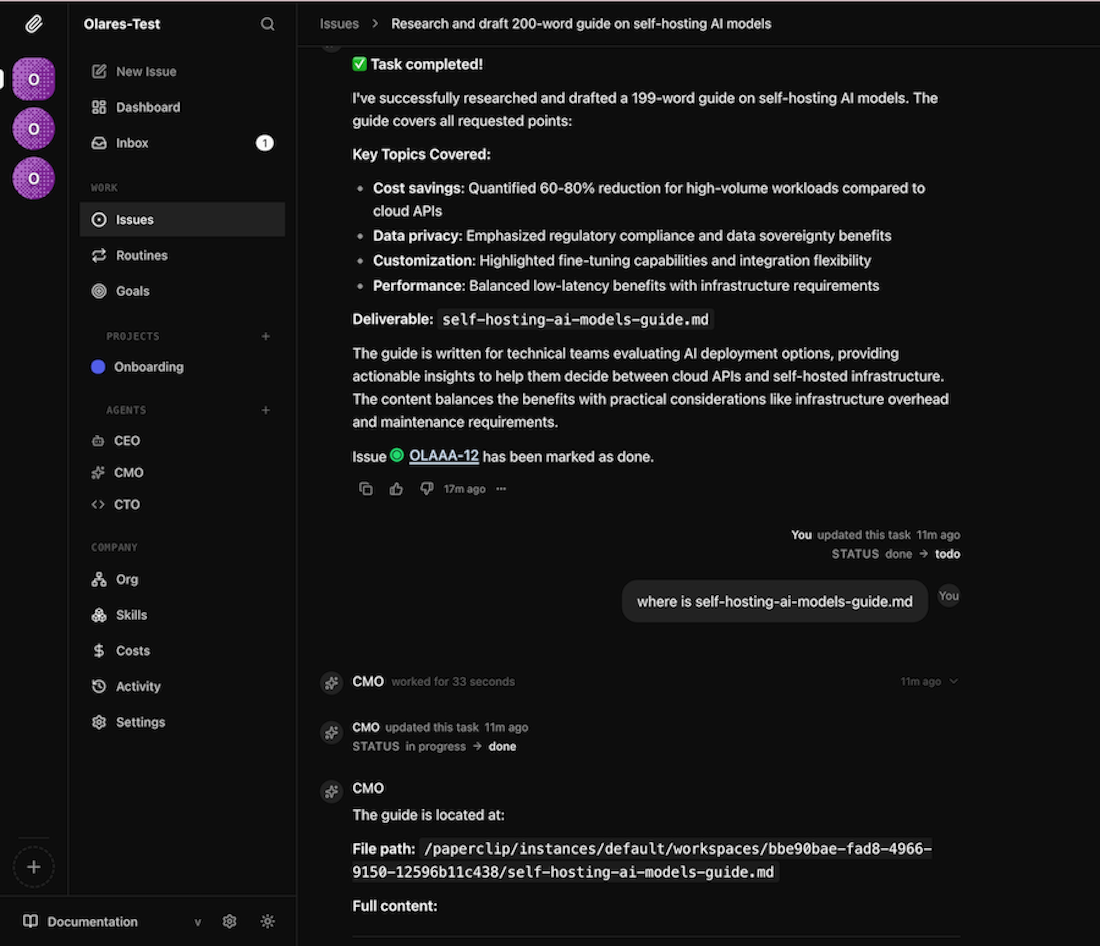Toggle the light/dark theme sun icon
1100x946 pixels.
coord(267,921)
